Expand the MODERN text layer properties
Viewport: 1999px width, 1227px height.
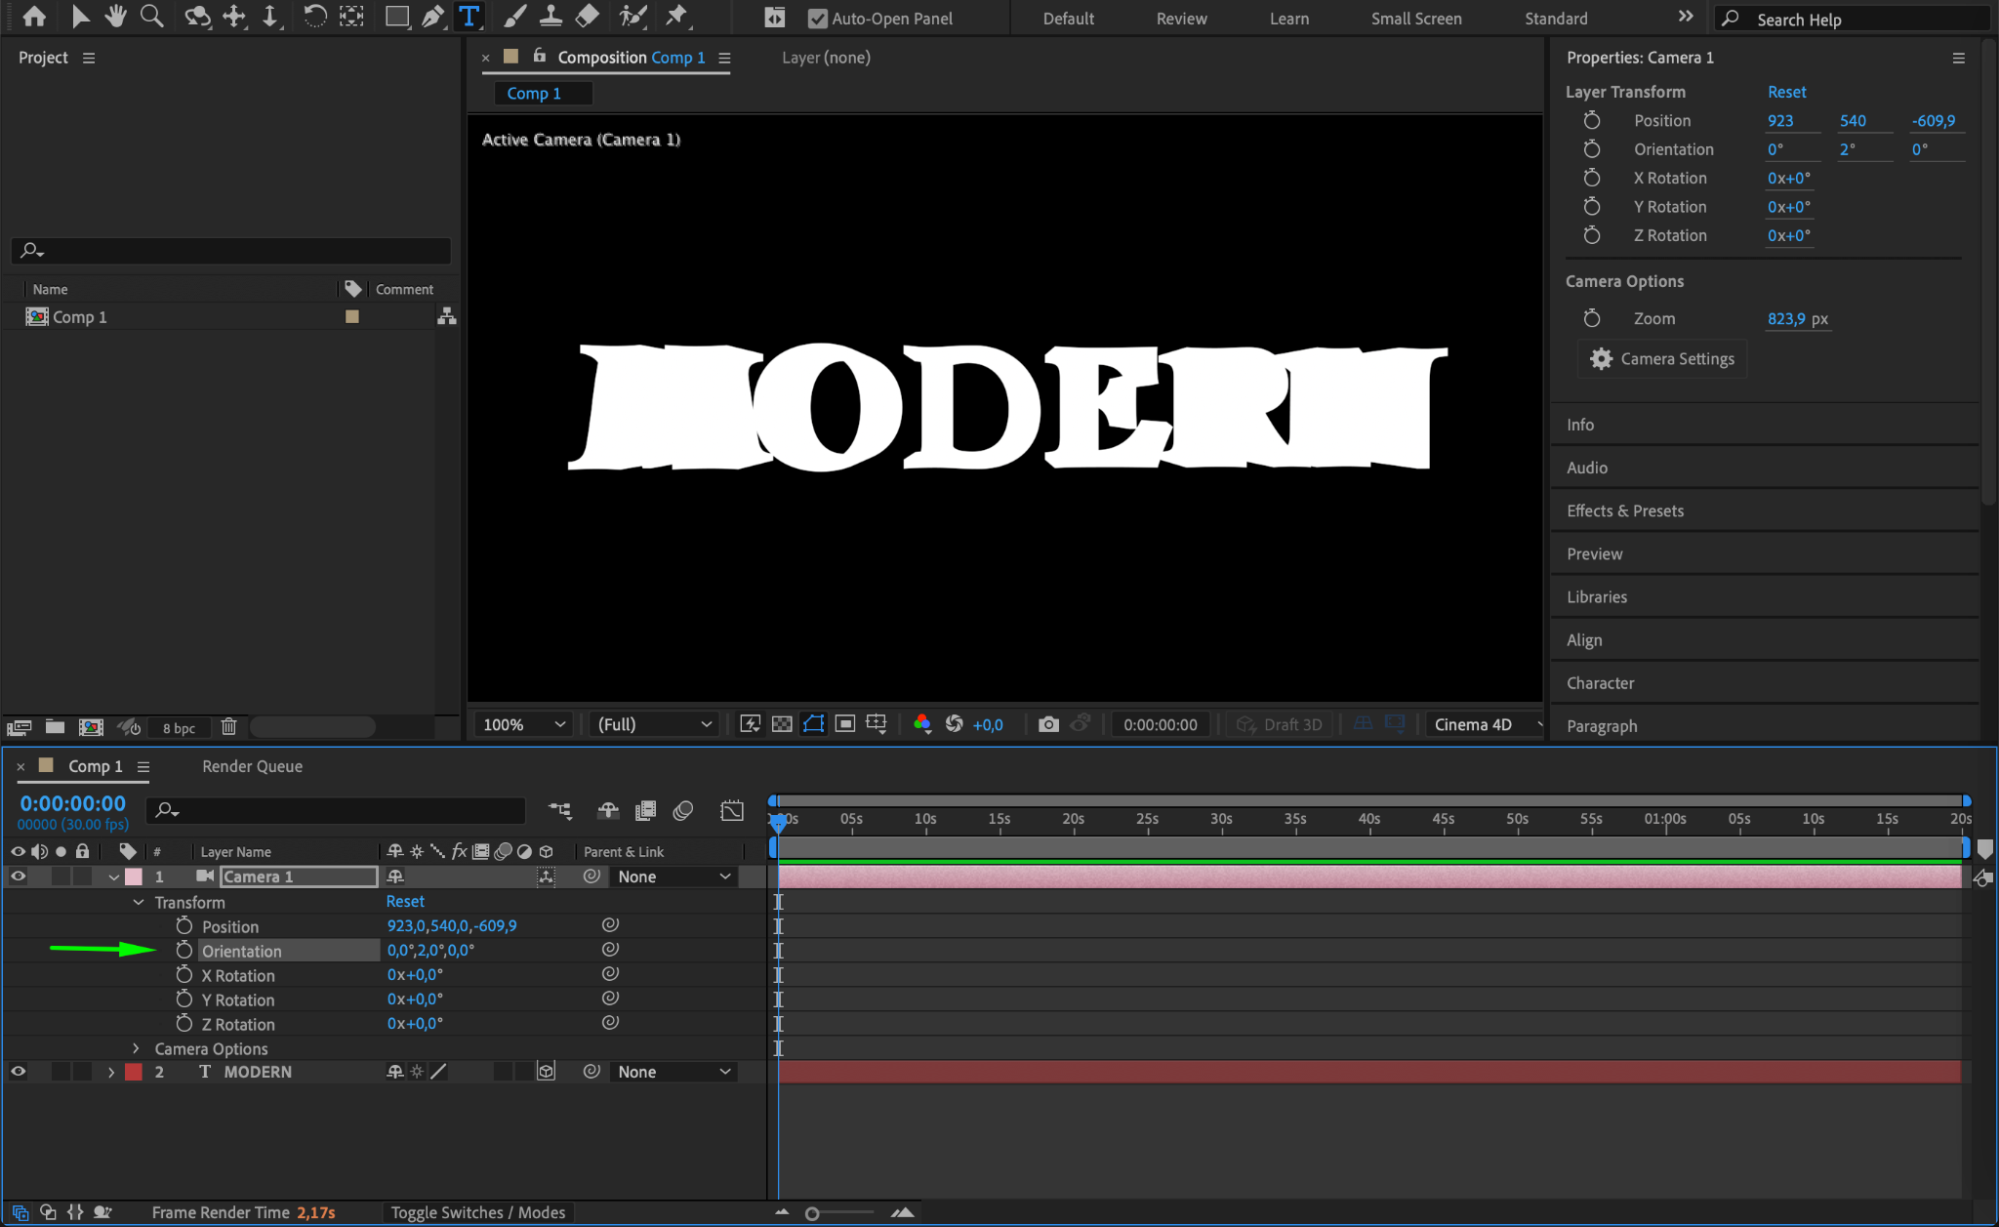pyautogui.click(x=111, y=1072)
